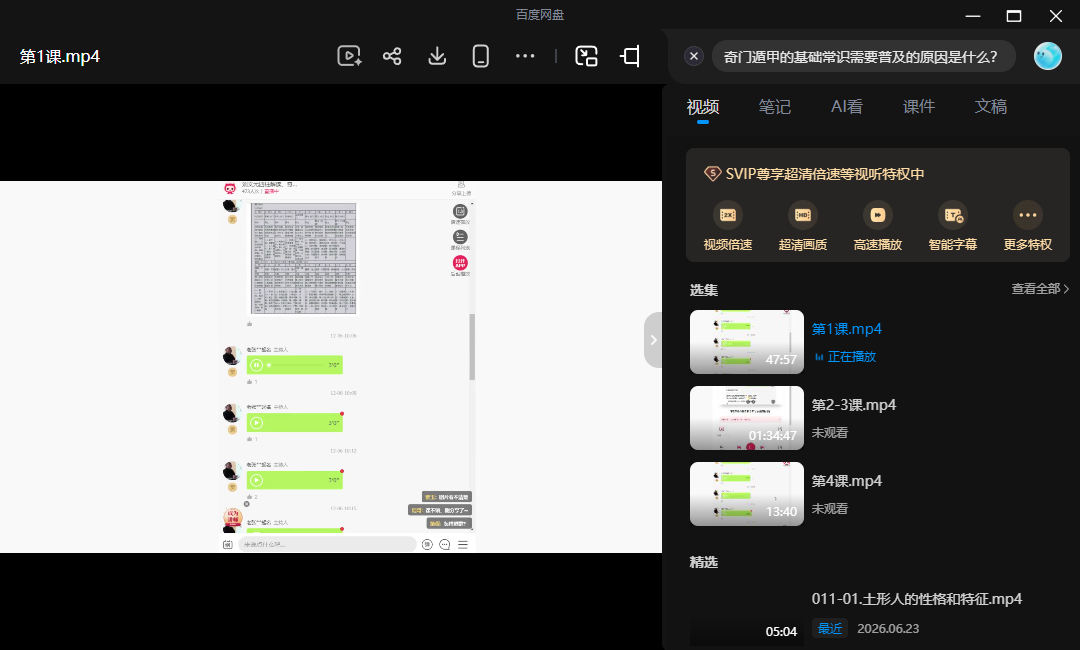Collapse the right sidebar with the arrow handle
This screenshot has height=650, width=1080.
coord(653,339)
